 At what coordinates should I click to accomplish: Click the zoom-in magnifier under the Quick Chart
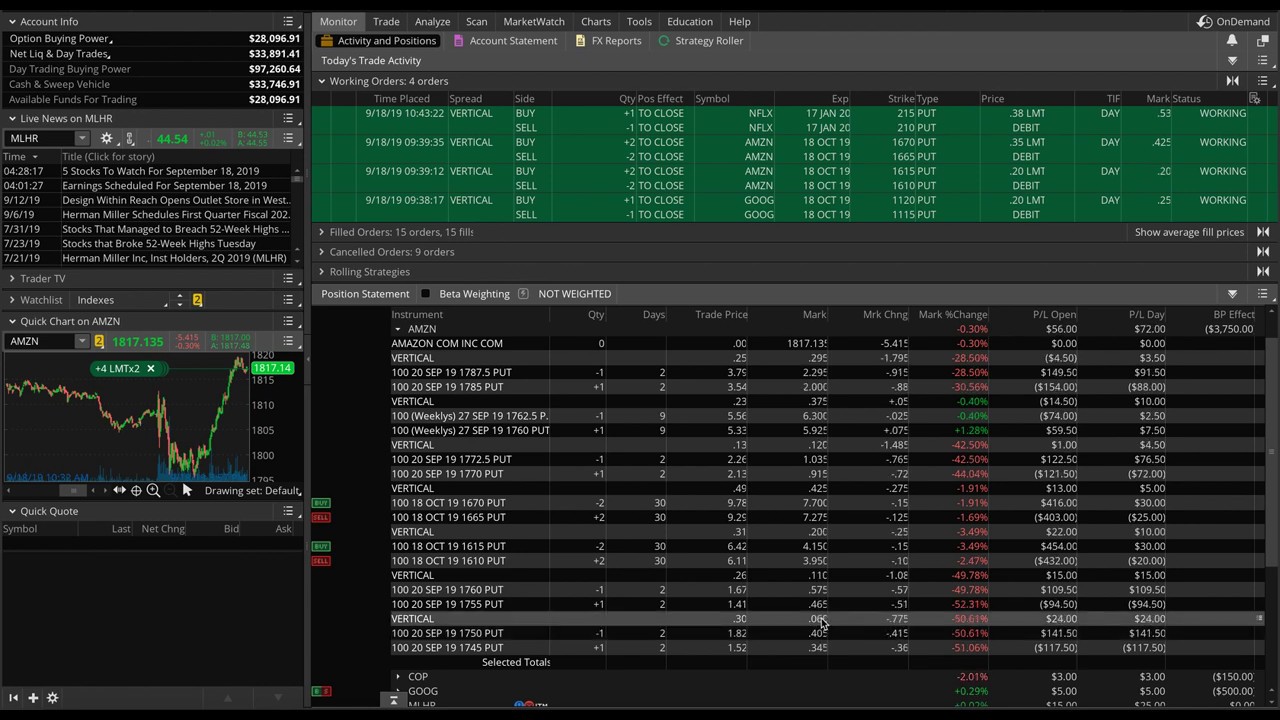click(153, 491)
